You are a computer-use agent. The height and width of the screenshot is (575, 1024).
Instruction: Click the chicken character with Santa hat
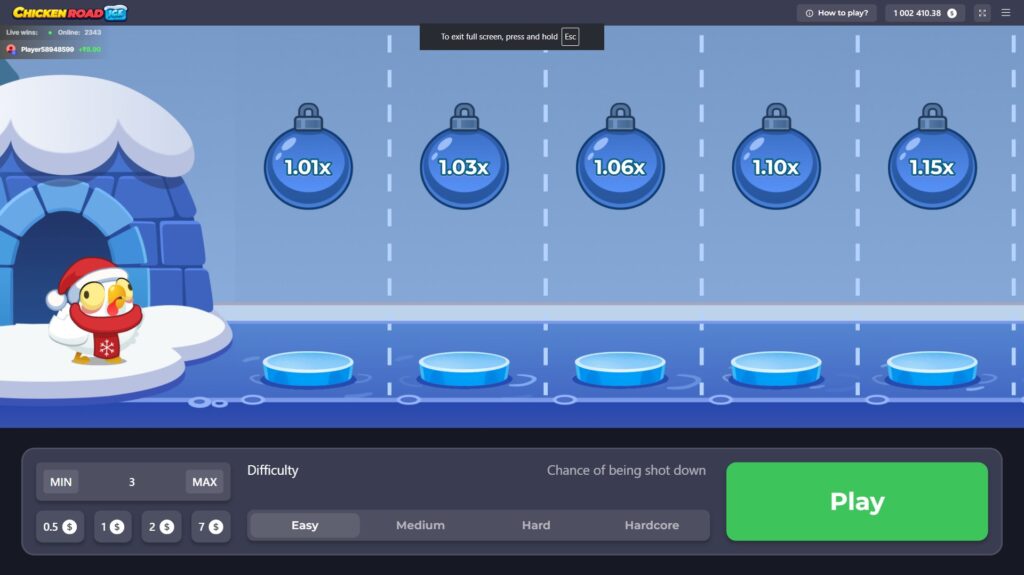click(95, 312)
